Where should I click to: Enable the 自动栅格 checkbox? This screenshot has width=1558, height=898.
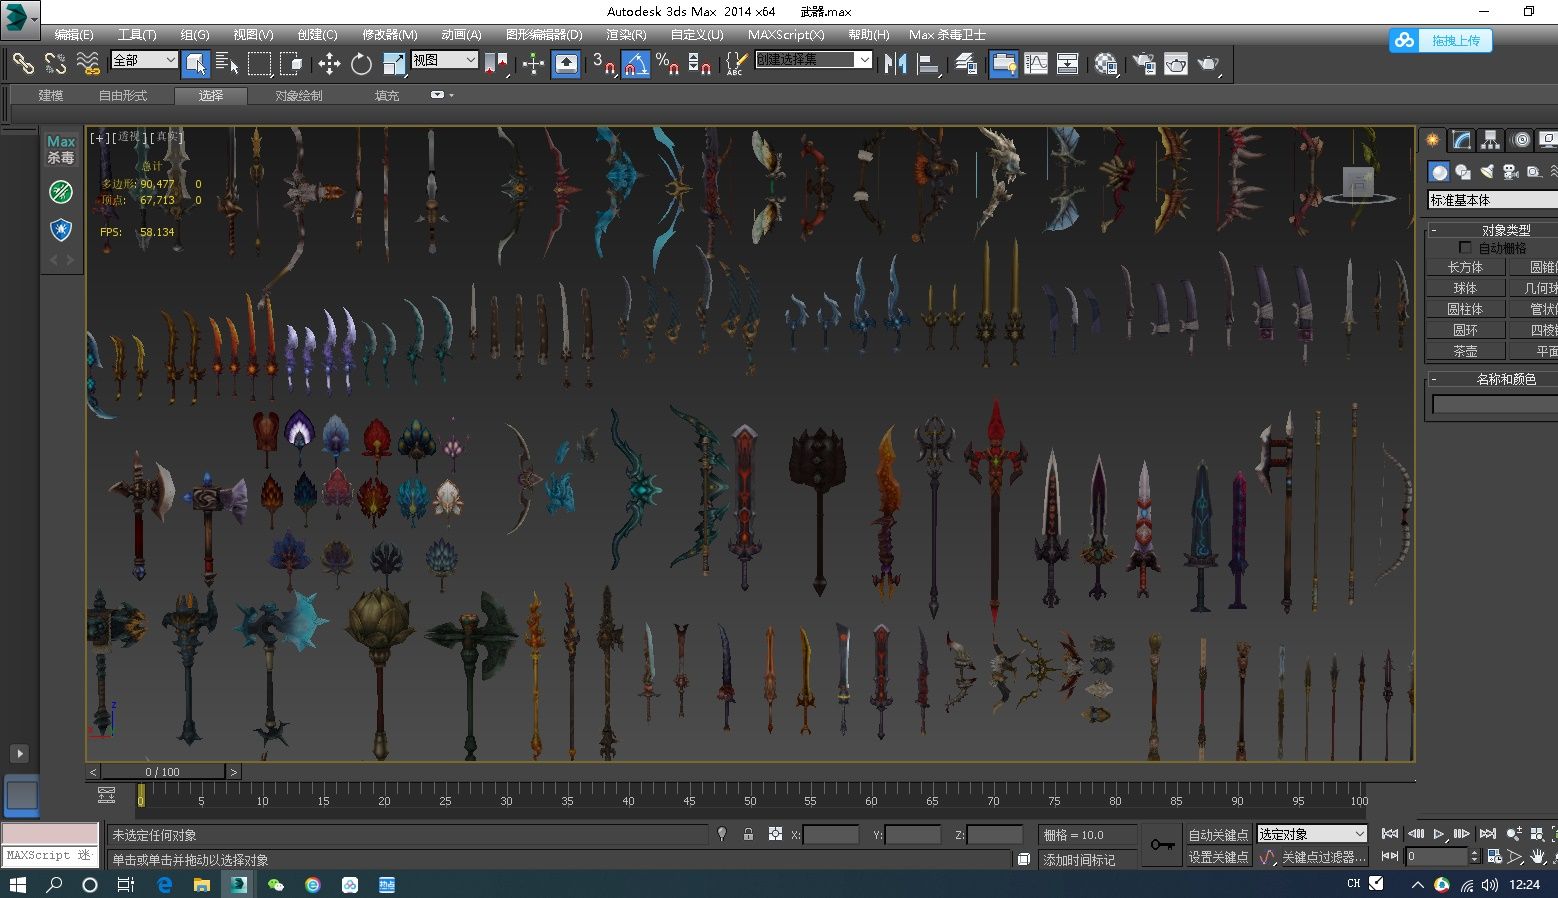coord(1465,247)
